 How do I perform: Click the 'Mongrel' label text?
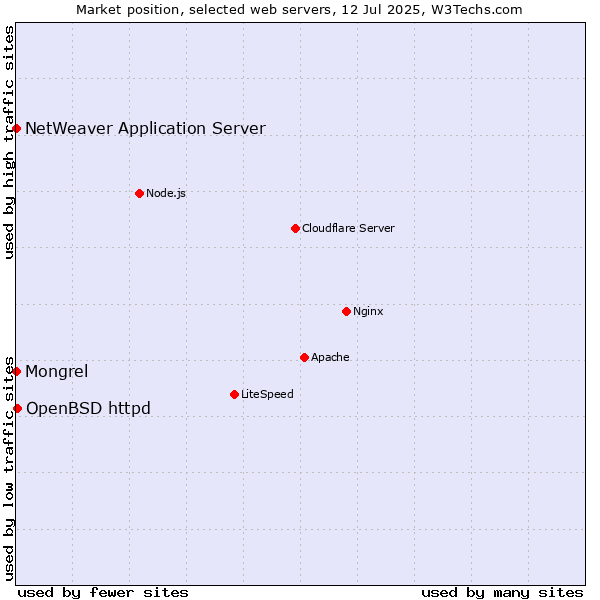pos(57,372)
